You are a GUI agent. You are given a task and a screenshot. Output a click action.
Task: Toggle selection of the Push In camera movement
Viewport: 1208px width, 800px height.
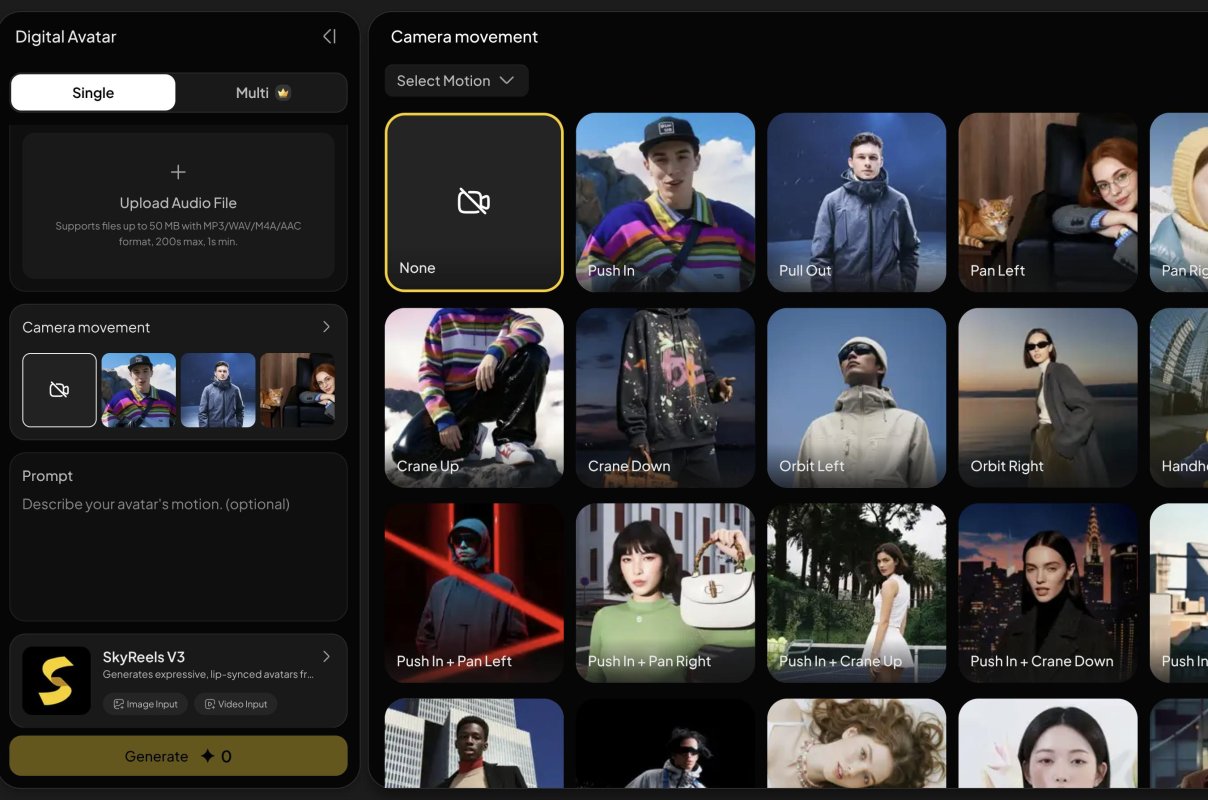pyautogui.click(x=665, y=200)
